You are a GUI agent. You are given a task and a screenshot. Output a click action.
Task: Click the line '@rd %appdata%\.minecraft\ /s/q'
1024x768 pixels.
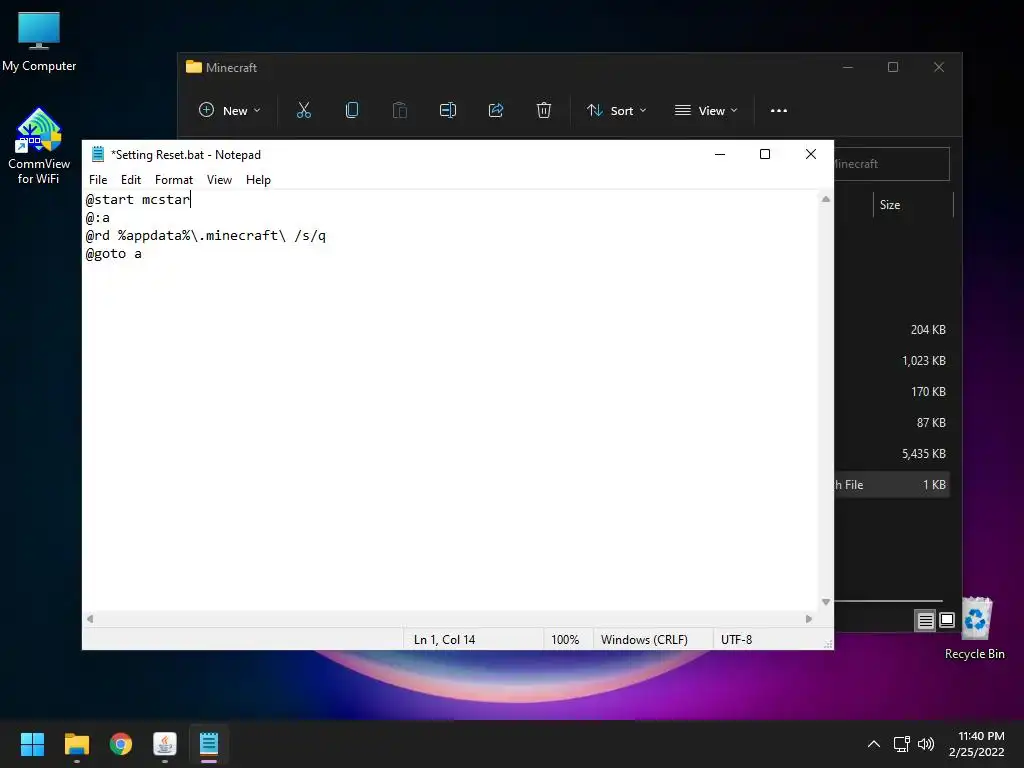[206, 235]
